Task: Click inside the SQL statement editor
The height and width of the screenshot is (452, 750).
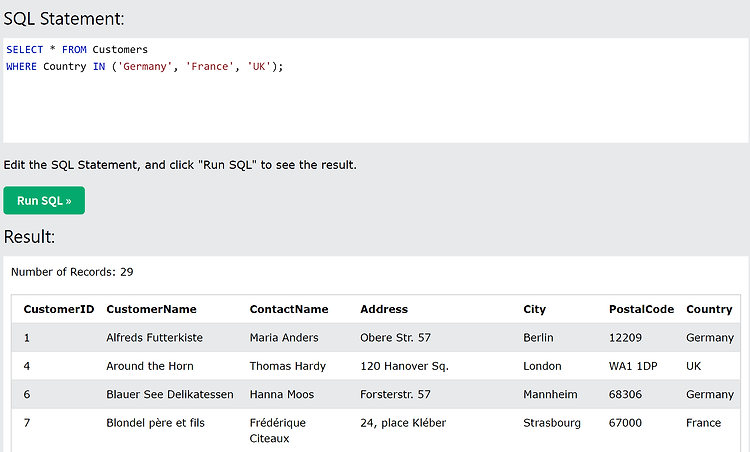Action: [x=375, y=90]
